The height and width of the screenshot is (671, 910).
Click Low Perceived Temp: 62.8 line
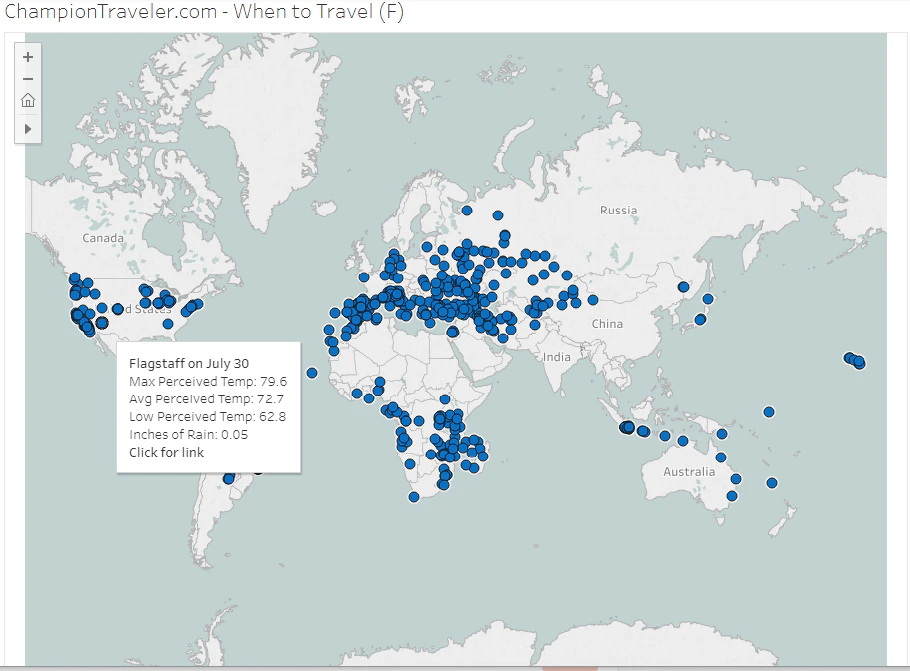pos(207,417)
